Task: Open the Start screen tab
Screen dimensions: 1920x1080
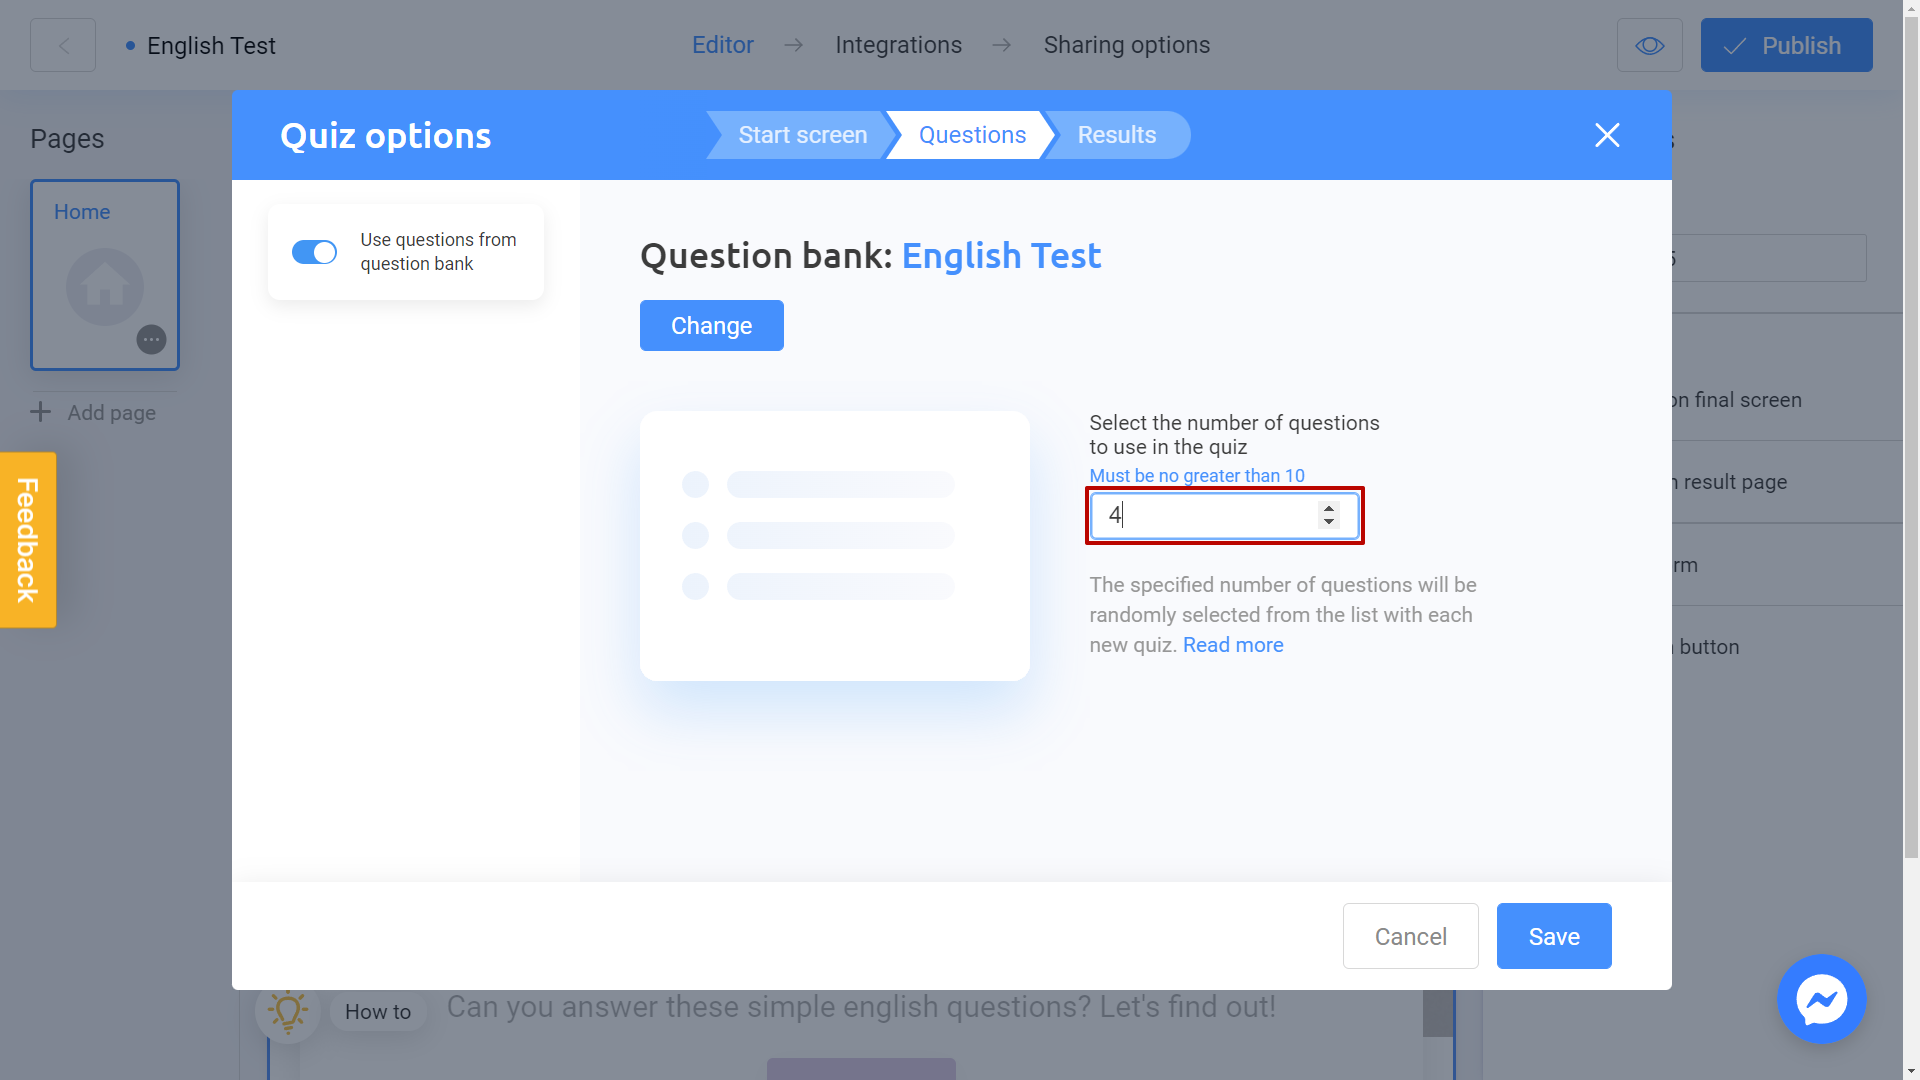Action: pyautogui.click(x=802, y=135)
